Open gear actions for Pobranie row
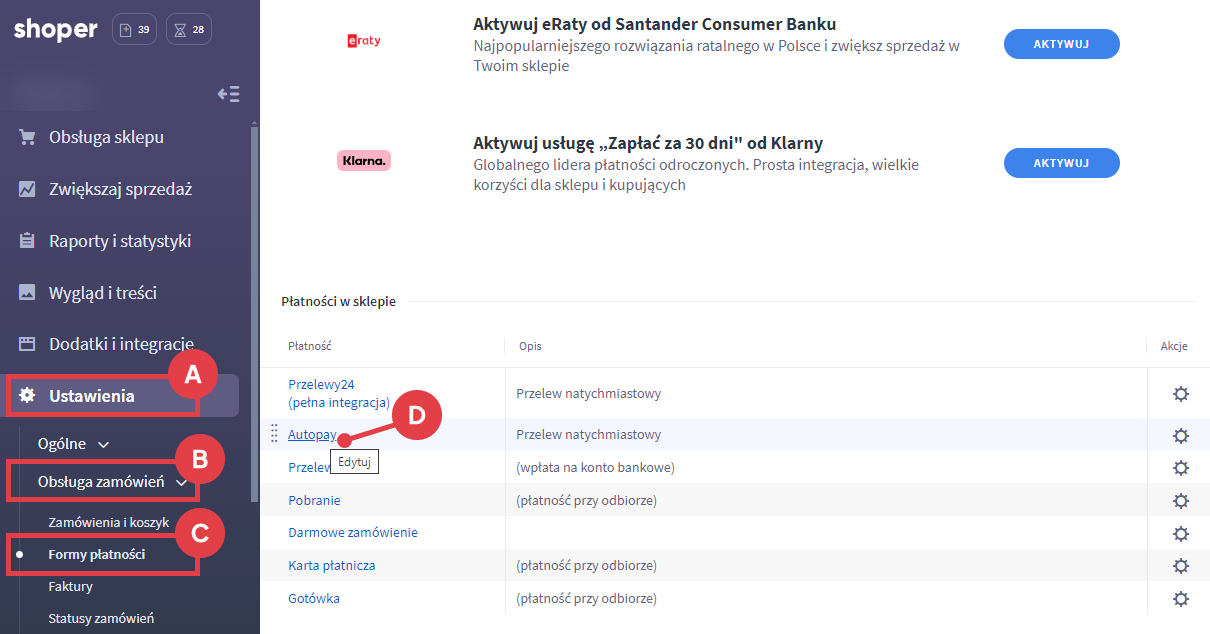This screenshot has height=634, width=1210. point(1181,500)
